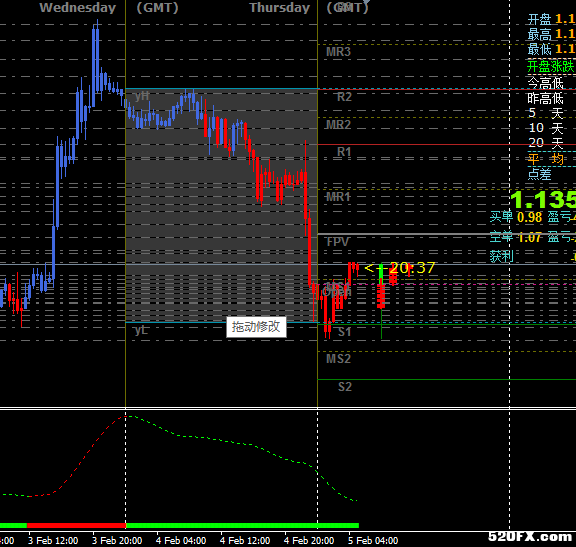Select the 最高 high price row
The width and height of the screenshot is (576, 547).
tap(551, 34)
